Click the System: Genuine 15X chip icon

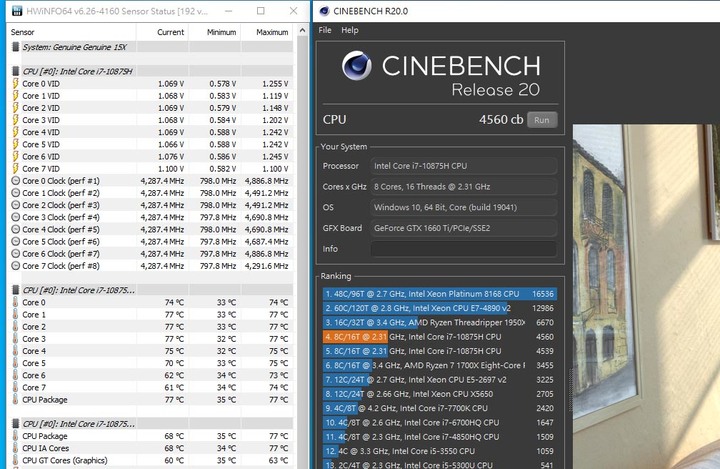(15, 47)
